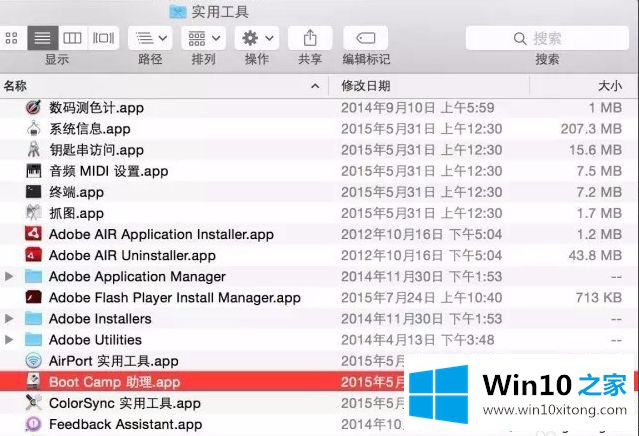Click Adobe AIR Uninstaller.app name
The image size is (639, 436).
tap(132, 255)
